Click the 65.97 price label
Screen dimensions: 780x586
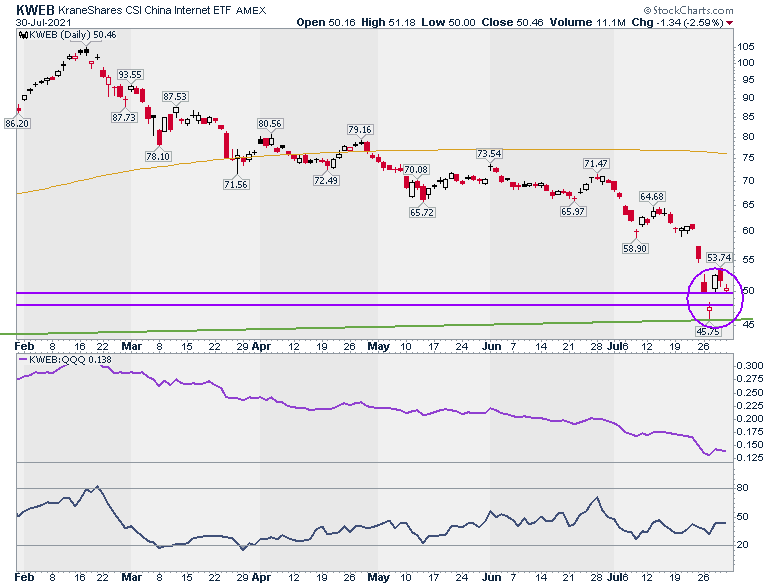573,211
